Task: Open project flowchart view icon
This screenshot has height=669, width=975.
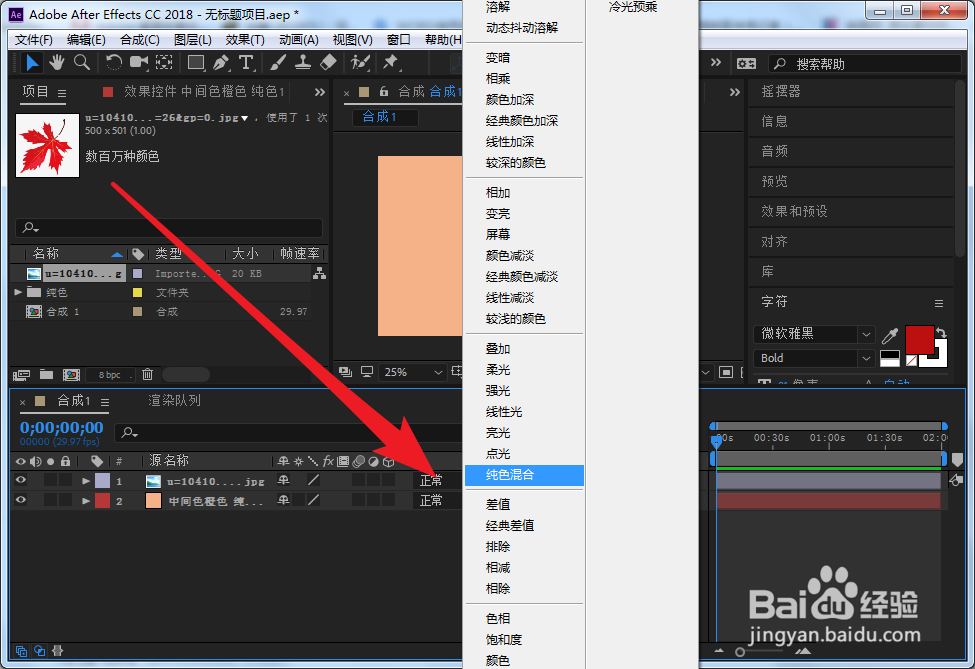Action: [320, 273]
